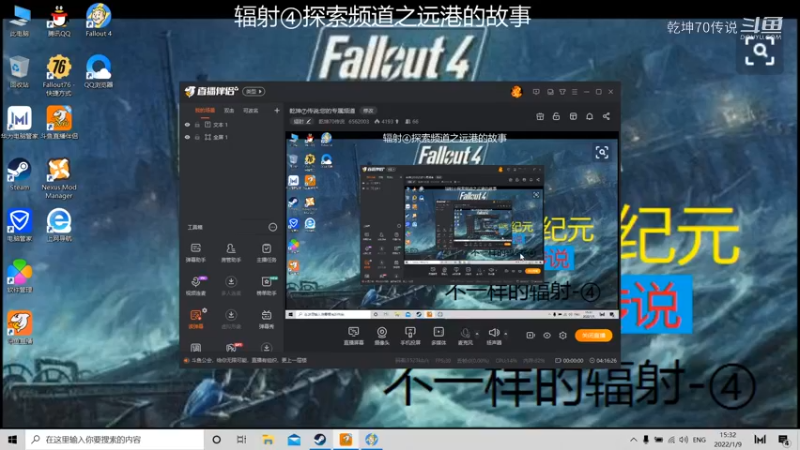Click the 修改 button beside room title
800x450 pixels.
pos(368,111)
